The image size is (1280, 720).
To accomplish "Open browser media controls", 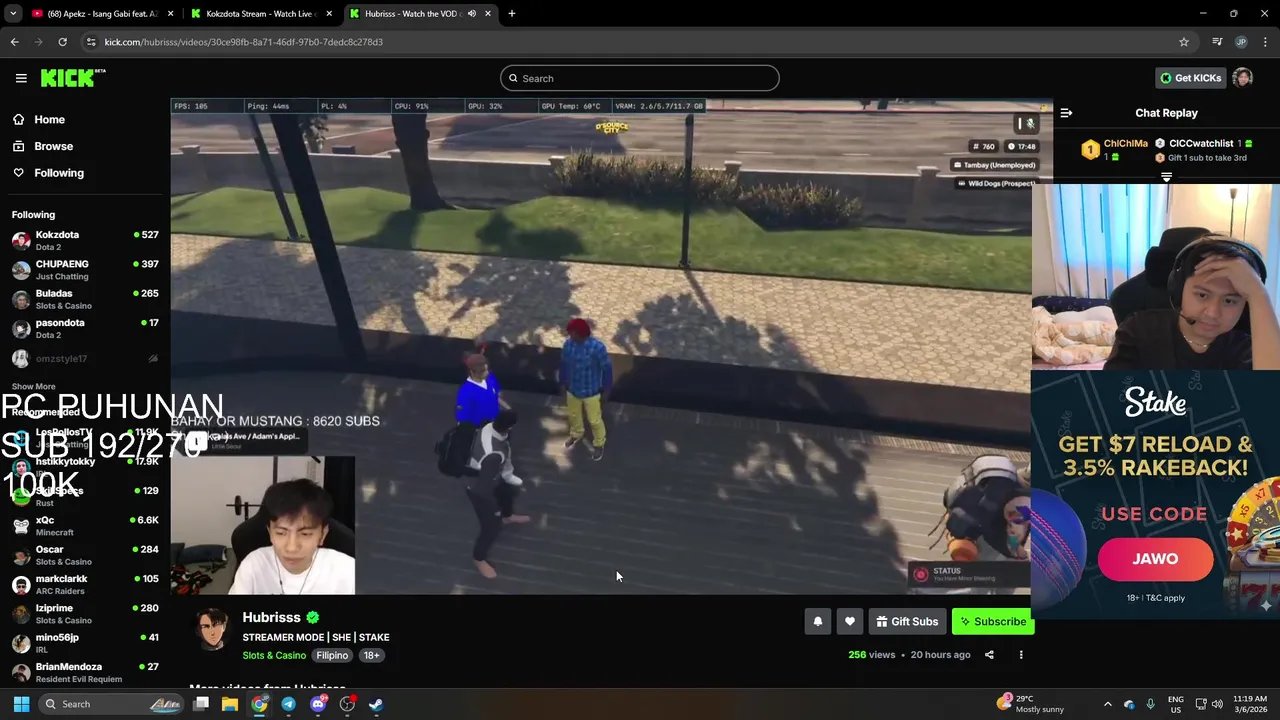I will click(1217, 42).
